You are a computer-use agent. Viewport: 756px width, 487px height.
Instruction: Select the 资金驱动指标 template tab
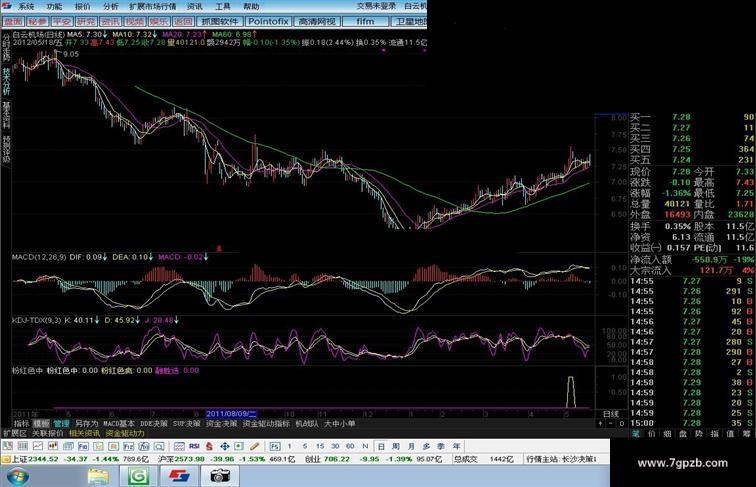click(x=266, y=423)
